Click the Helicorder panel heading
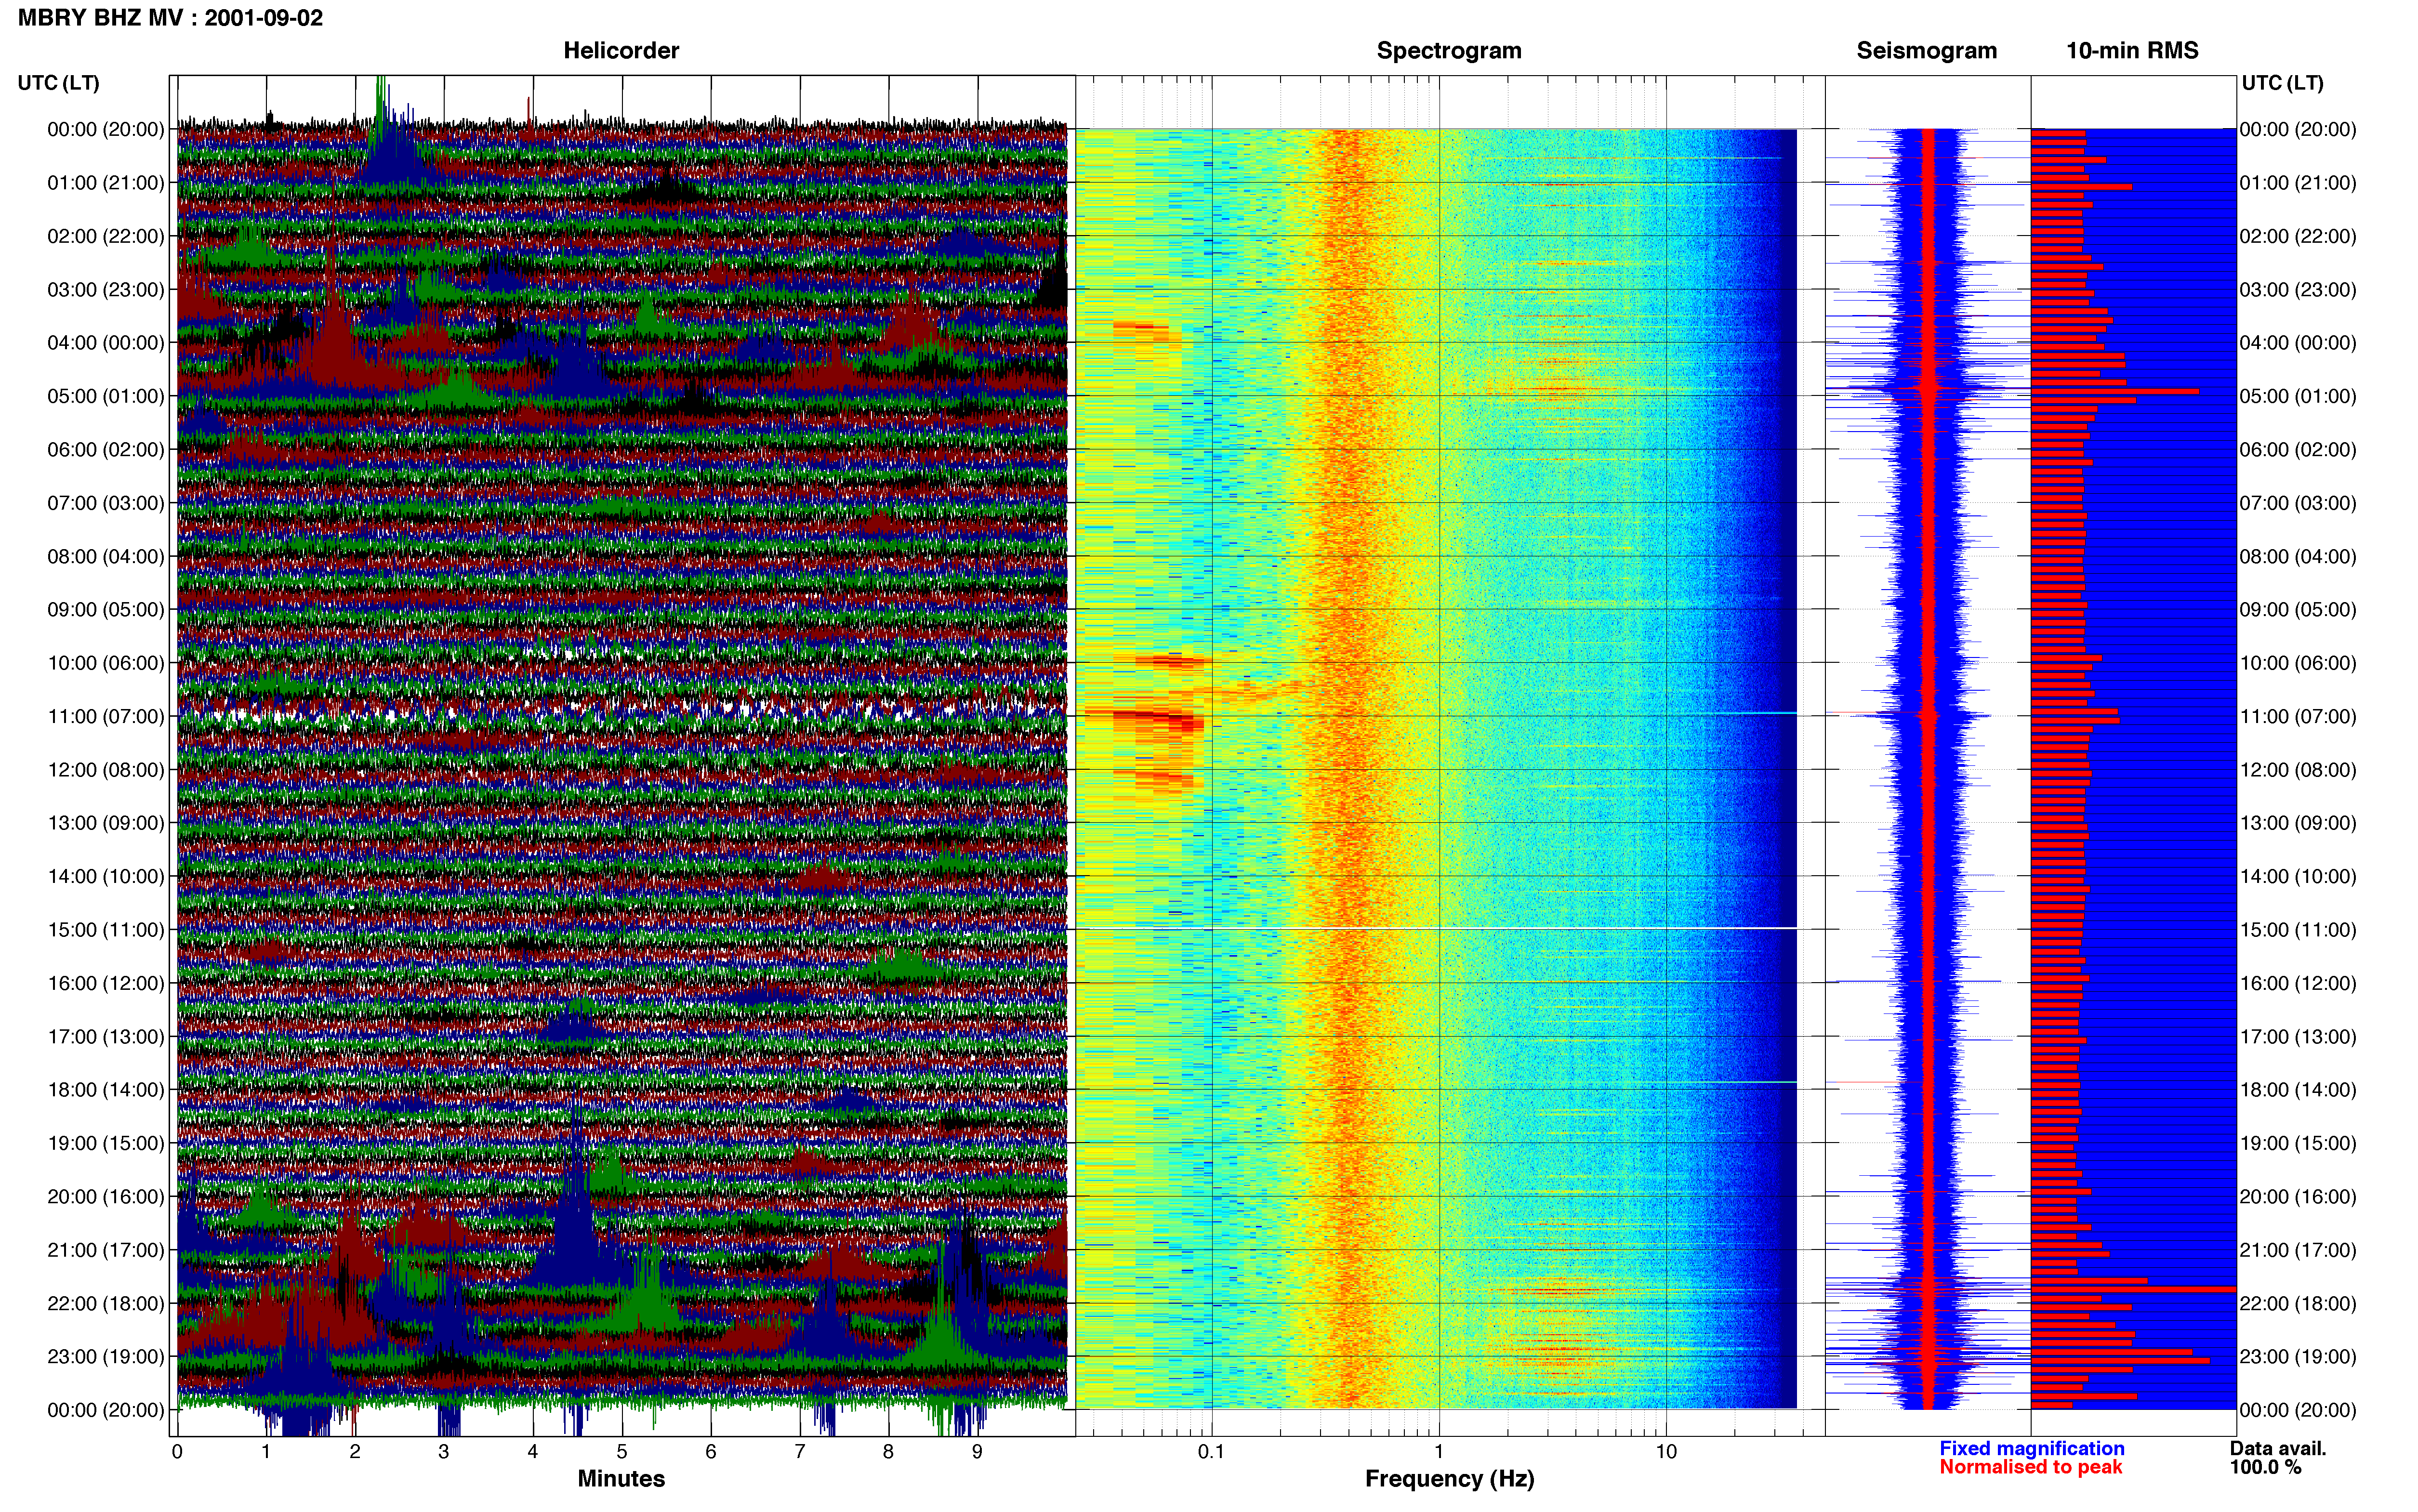Viewport: 2418px width, 1512px height. coord(621,51)
